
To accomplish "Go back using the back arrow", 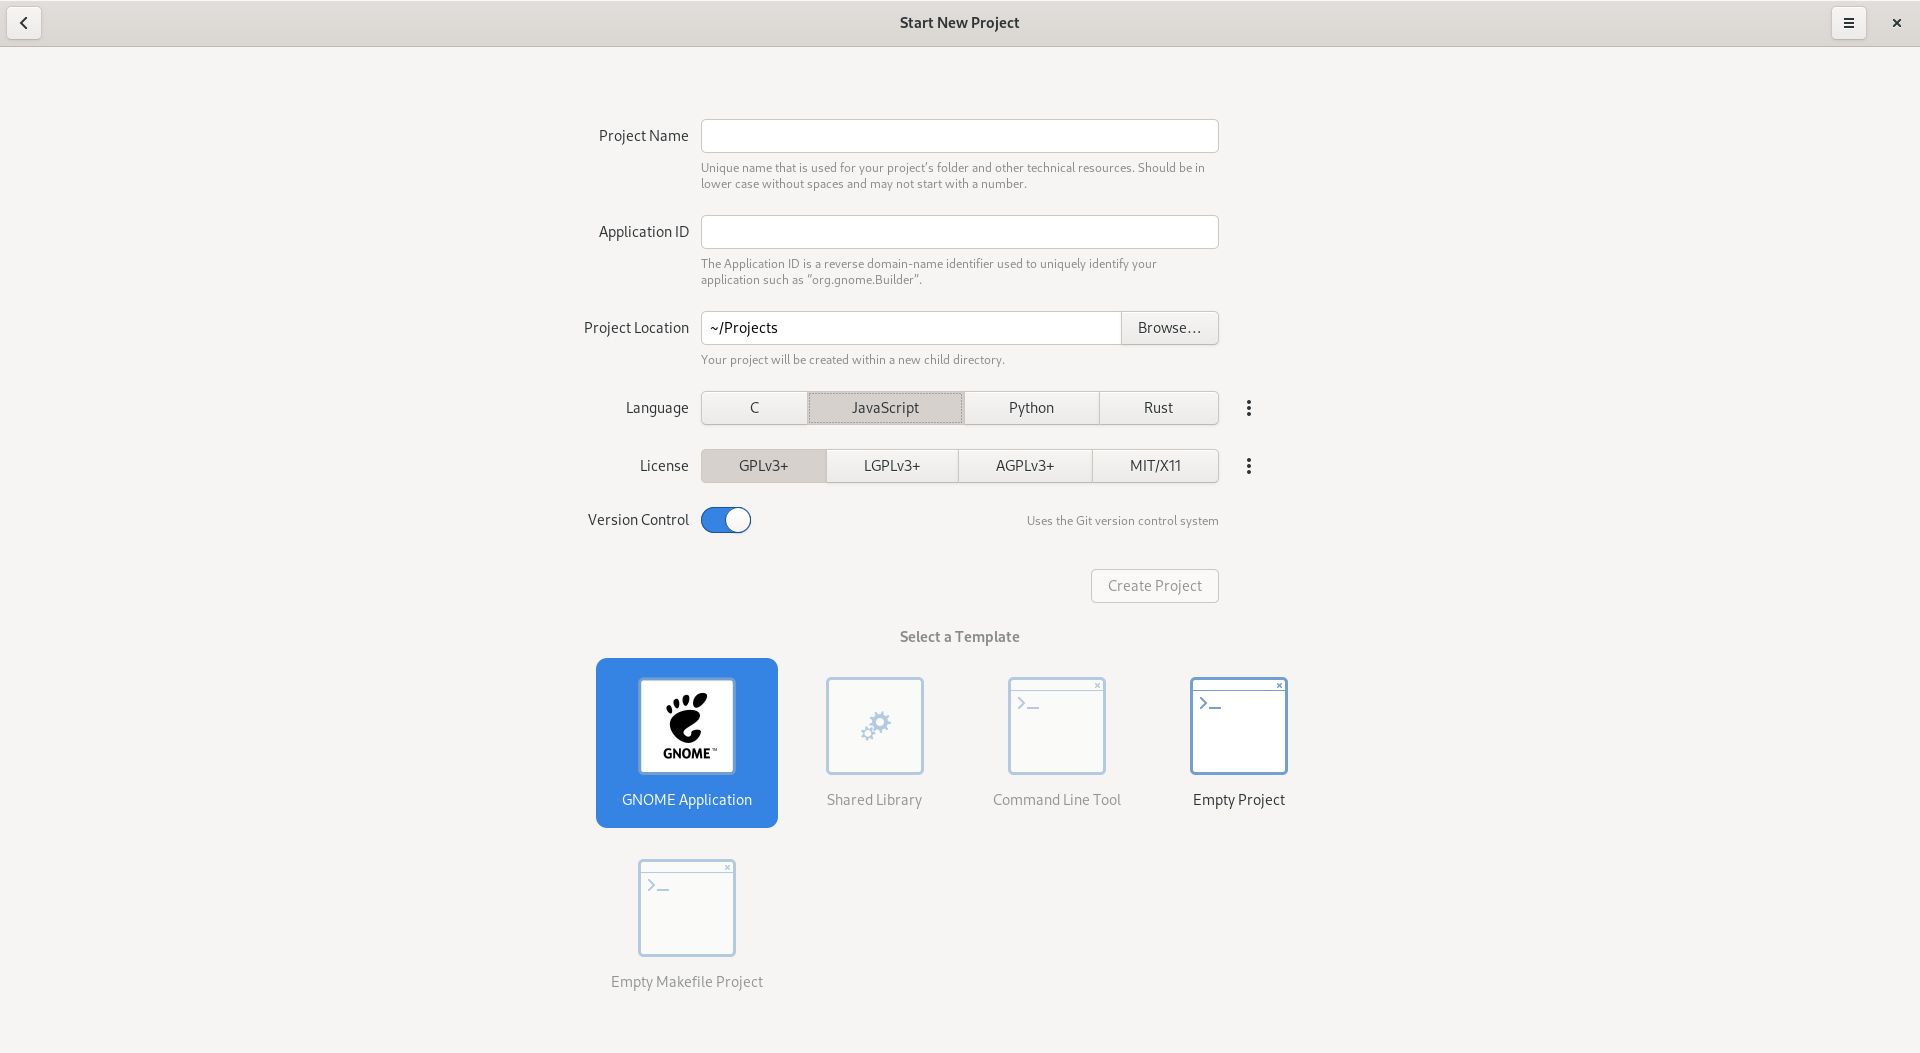I will (22, 22).
